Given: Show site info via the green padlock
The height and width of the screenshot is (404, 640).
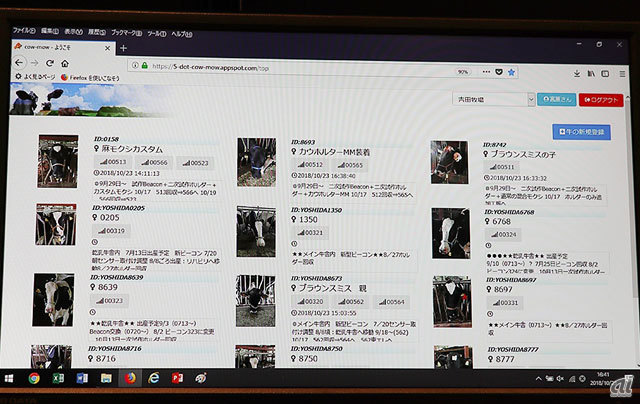Looking at the screenshot, I should click(x=144, y=65).
